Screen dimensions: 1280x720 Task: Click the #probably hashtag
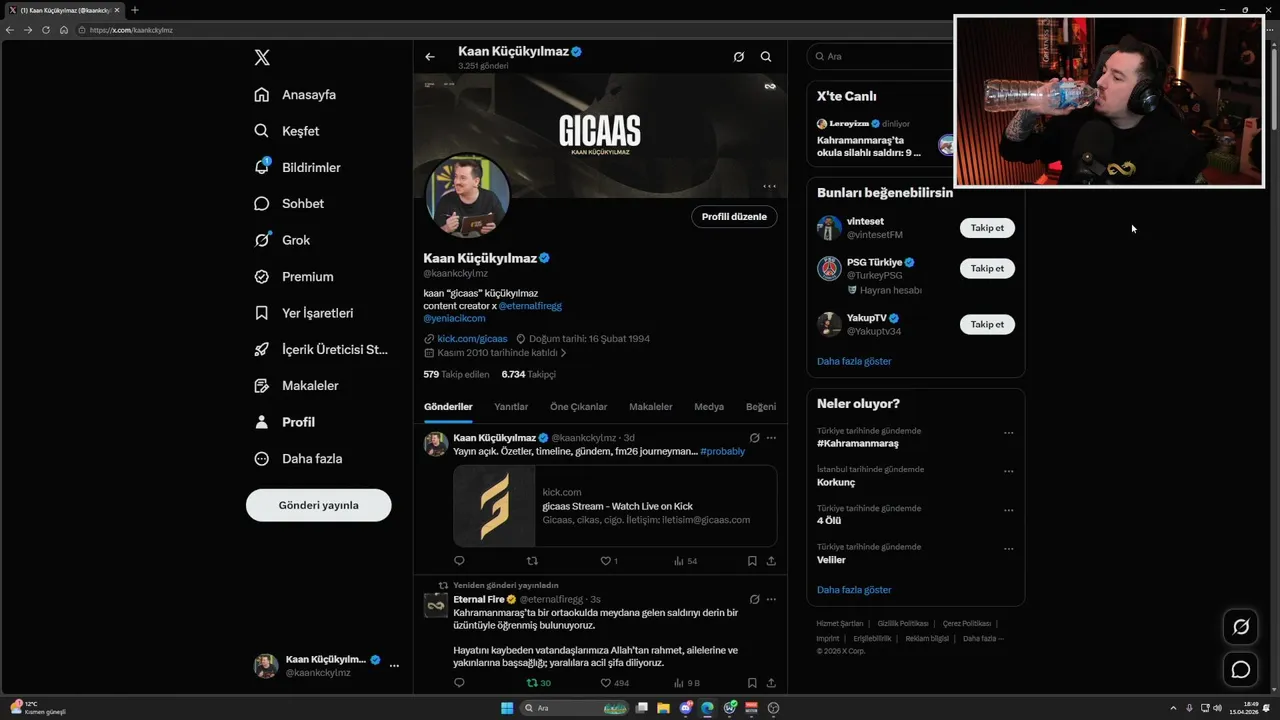coord(723,451)
